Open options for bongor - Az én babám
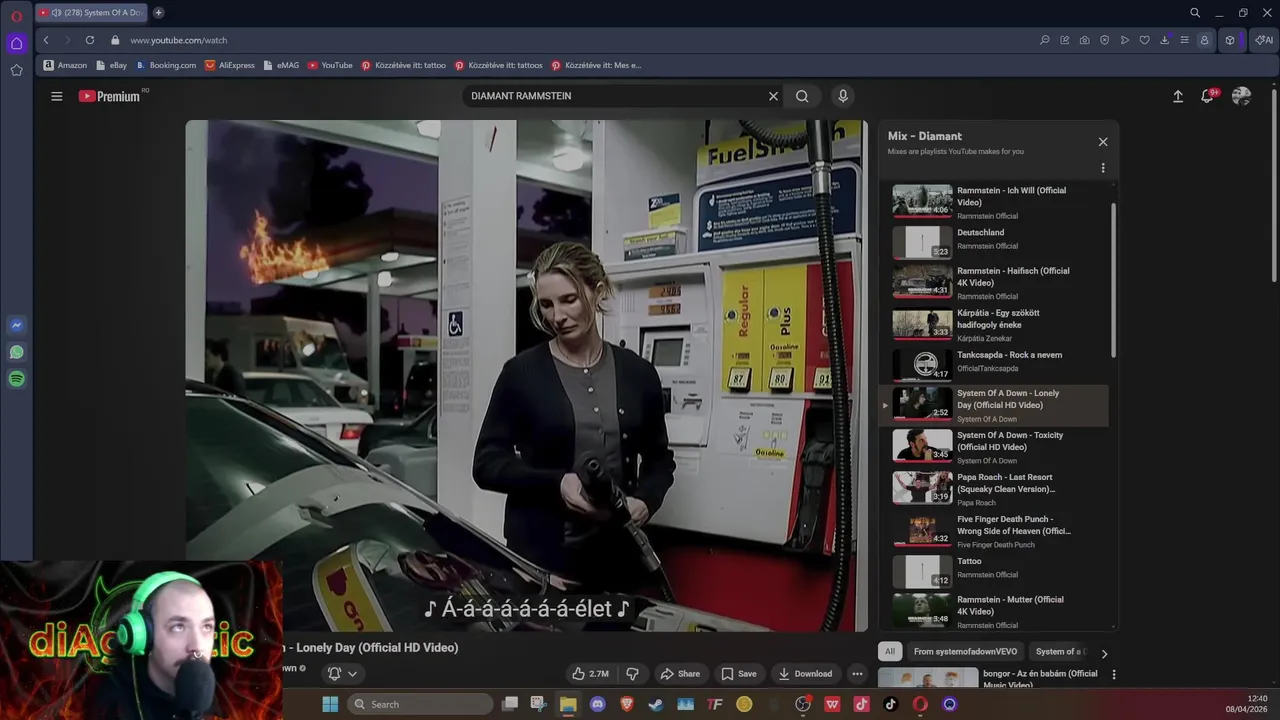 pyautogui.click(x=1114, y=675)
